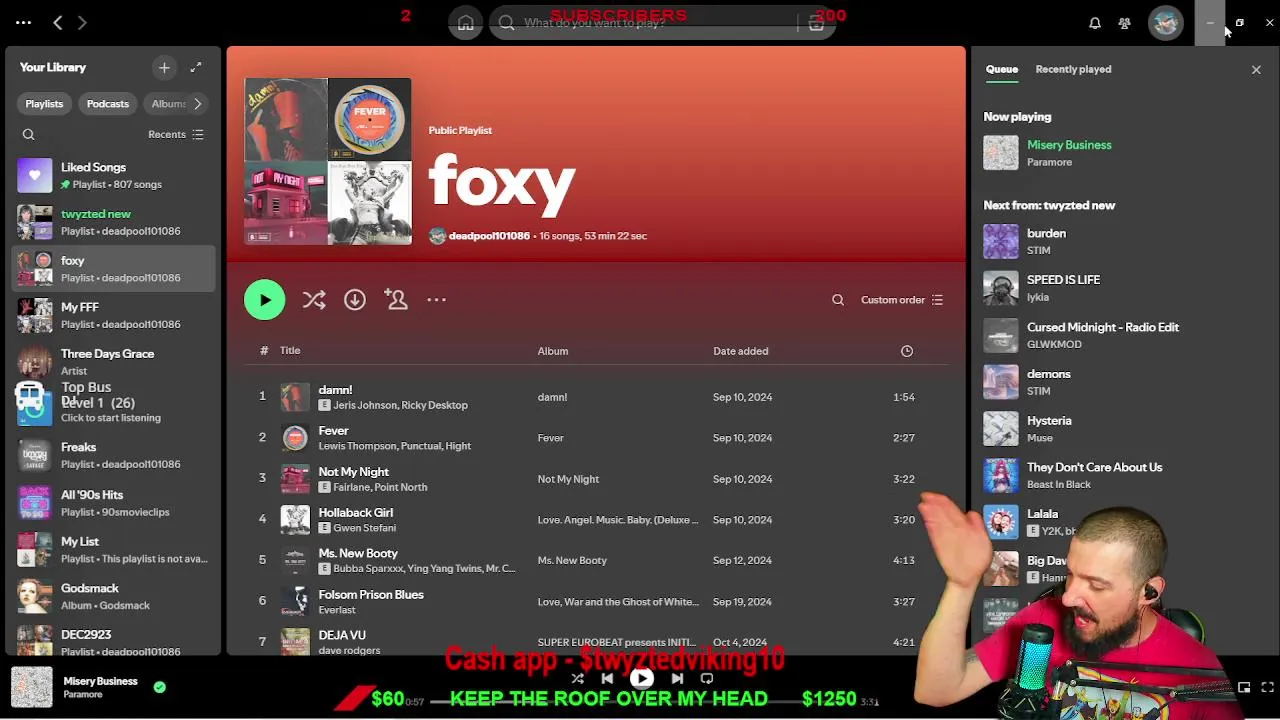Viewport: 1280px width, 720px height.
Task: Open Misery Business in Now playing
Action: (1069, 145)
